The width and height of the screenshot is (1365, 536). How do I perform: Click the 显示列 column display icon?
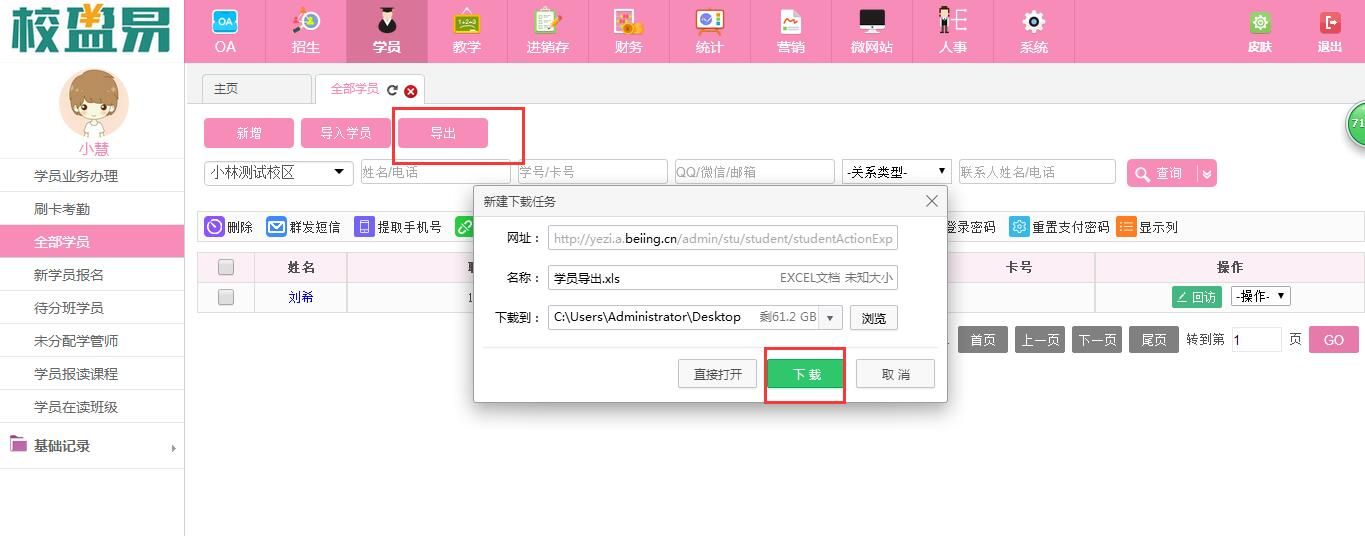[1126, 227]
